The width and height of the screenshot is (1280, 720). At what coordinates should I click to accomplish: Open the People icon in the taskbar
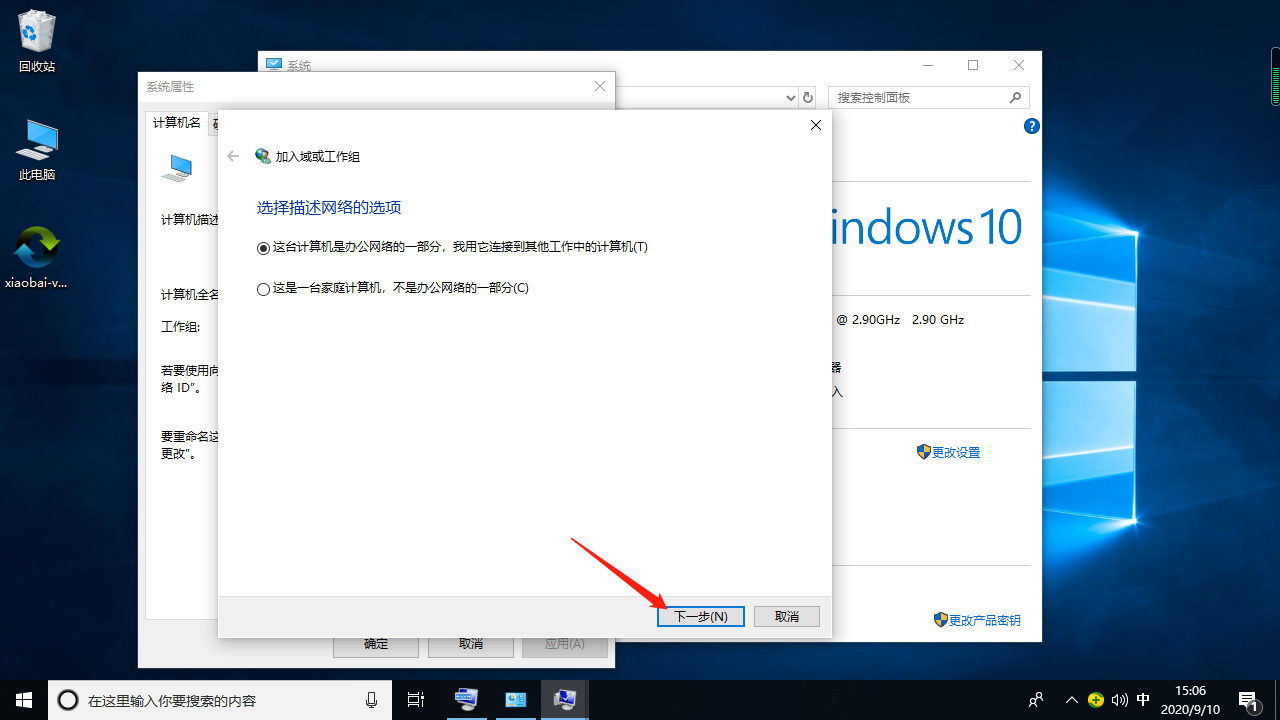[1037, 700]
